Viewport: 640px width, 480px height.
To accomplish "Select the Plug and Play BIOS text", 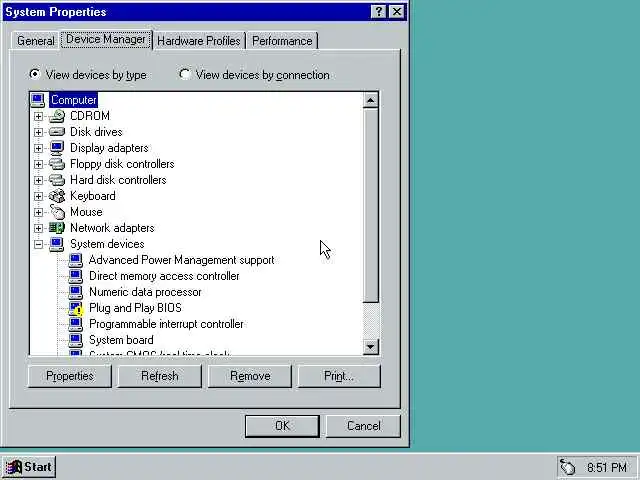I will coord(135,308).
